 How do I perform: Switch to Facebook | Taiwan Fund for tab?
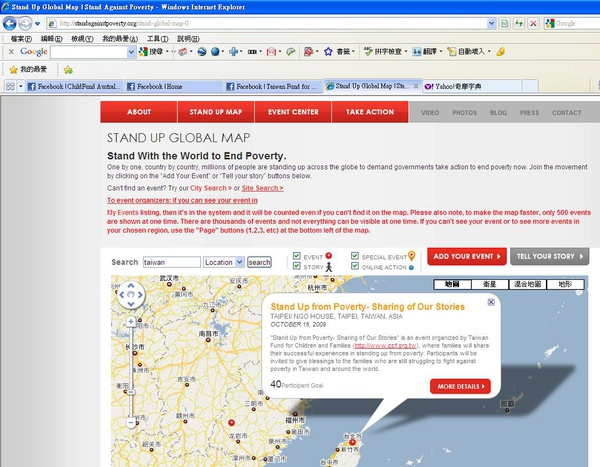coord(273,87)
